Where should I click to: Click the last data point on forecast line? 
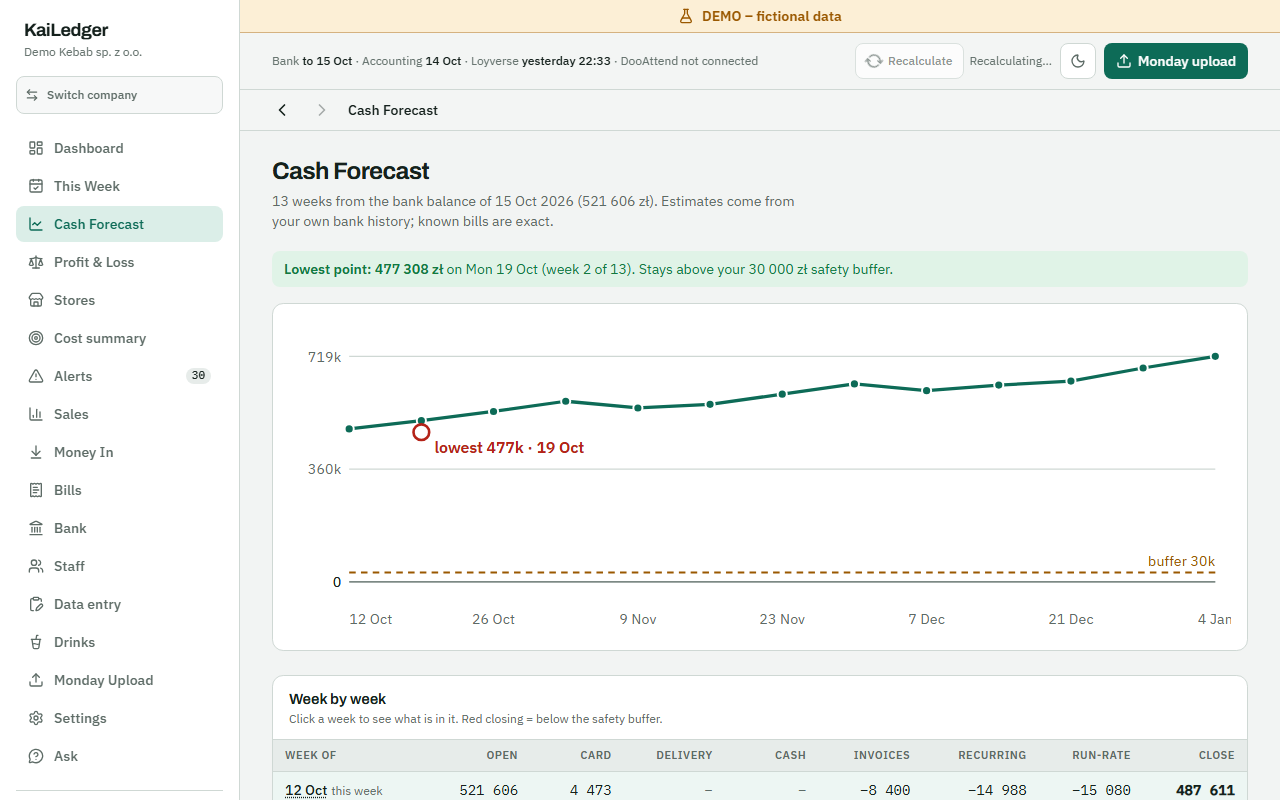1215,356
